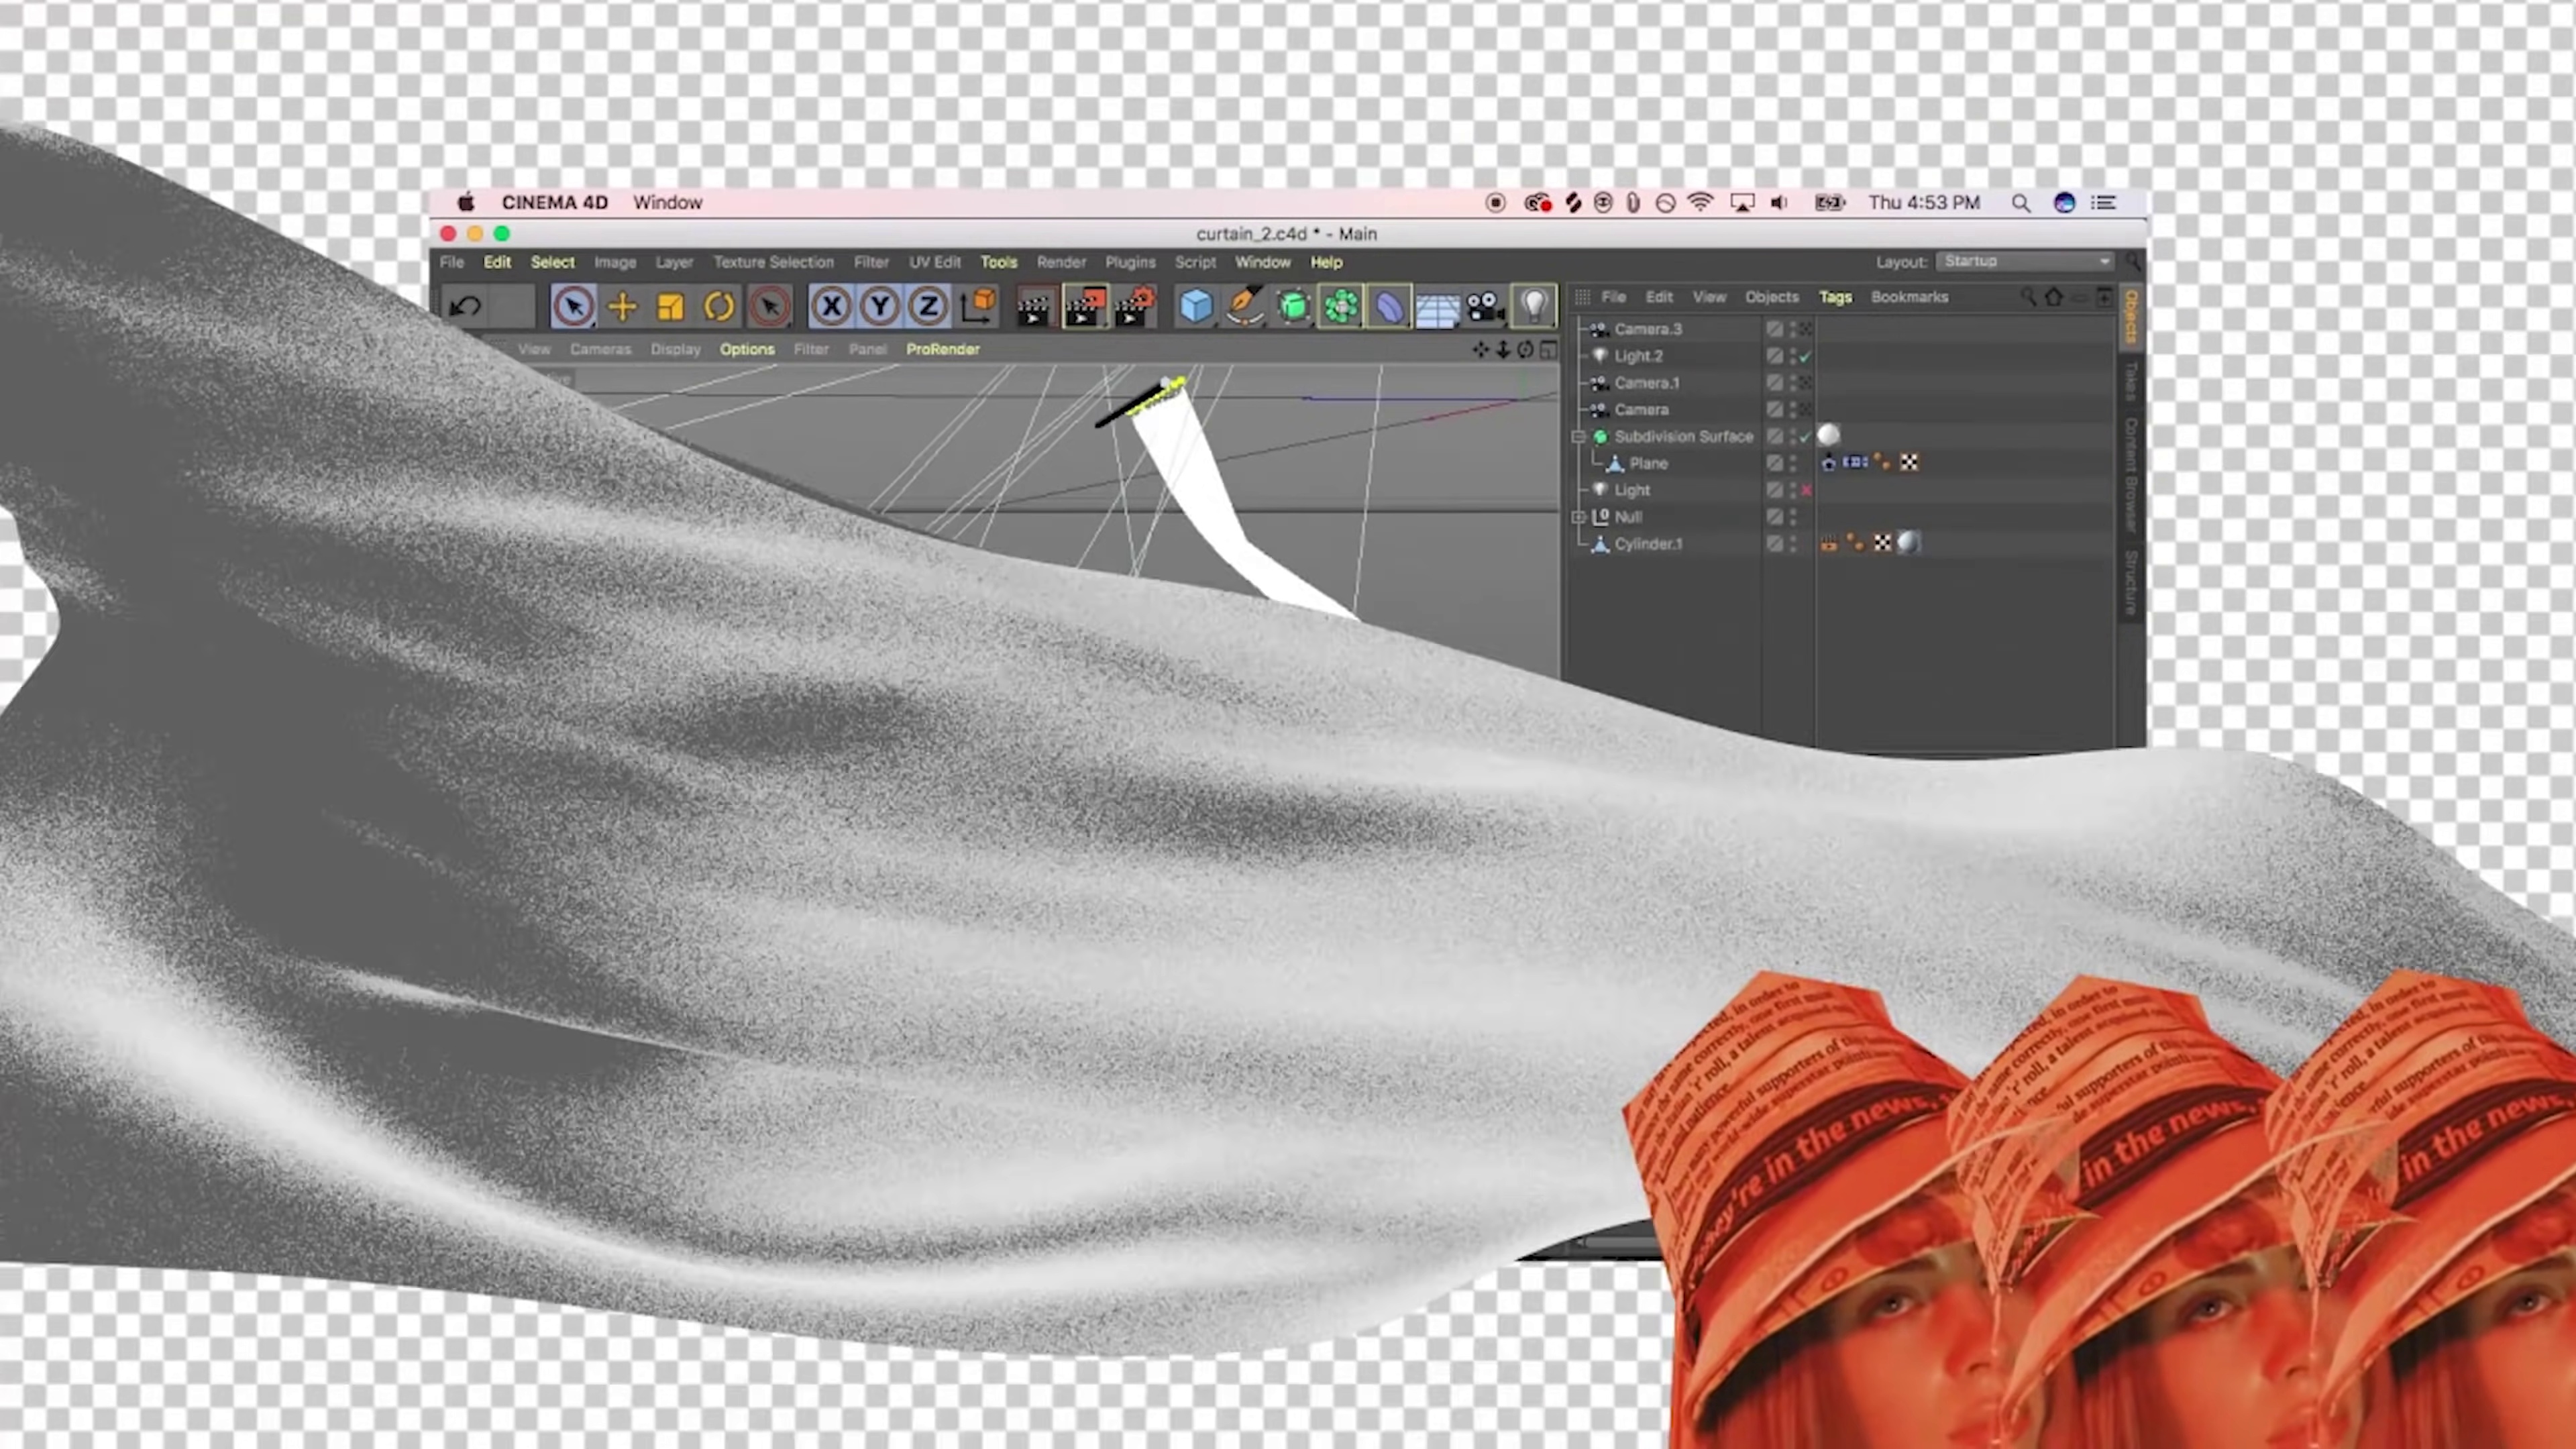Open the Render menu
Screen dimensions: 2576x1449
pyautogui.click(x=1061, y=262)
